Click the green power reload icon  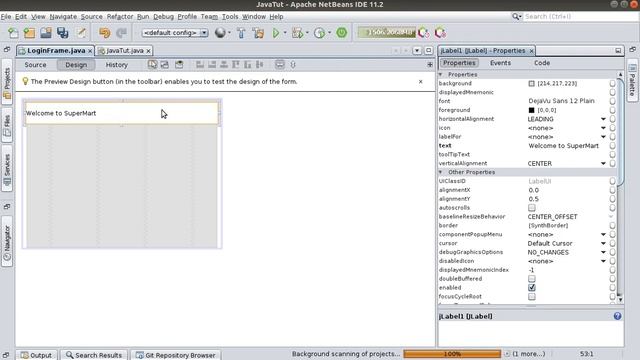pyautogui.click(x=342, y=33)
